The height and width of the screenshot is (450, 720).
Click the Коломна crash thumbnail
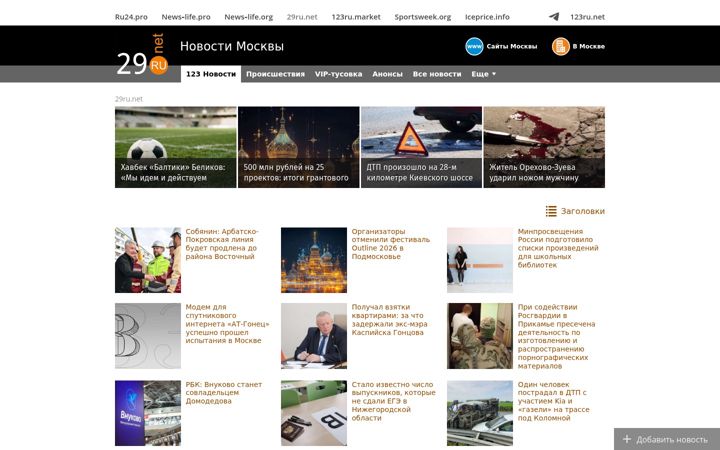coord(480,413)
